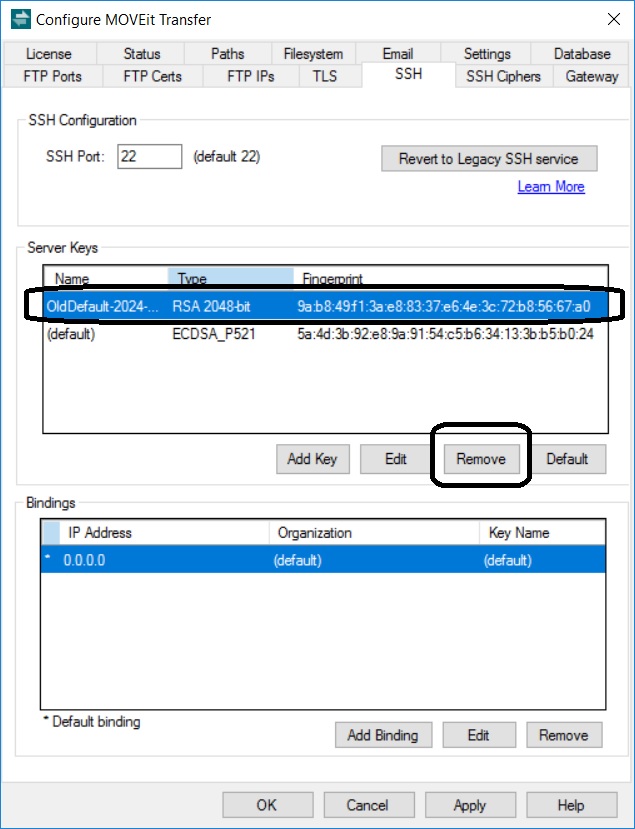Image resolution: width=635 pixels, height=829 pixels.
Task: Edit the selected server key
Action: pyautogui.click(x=395, y=459)
